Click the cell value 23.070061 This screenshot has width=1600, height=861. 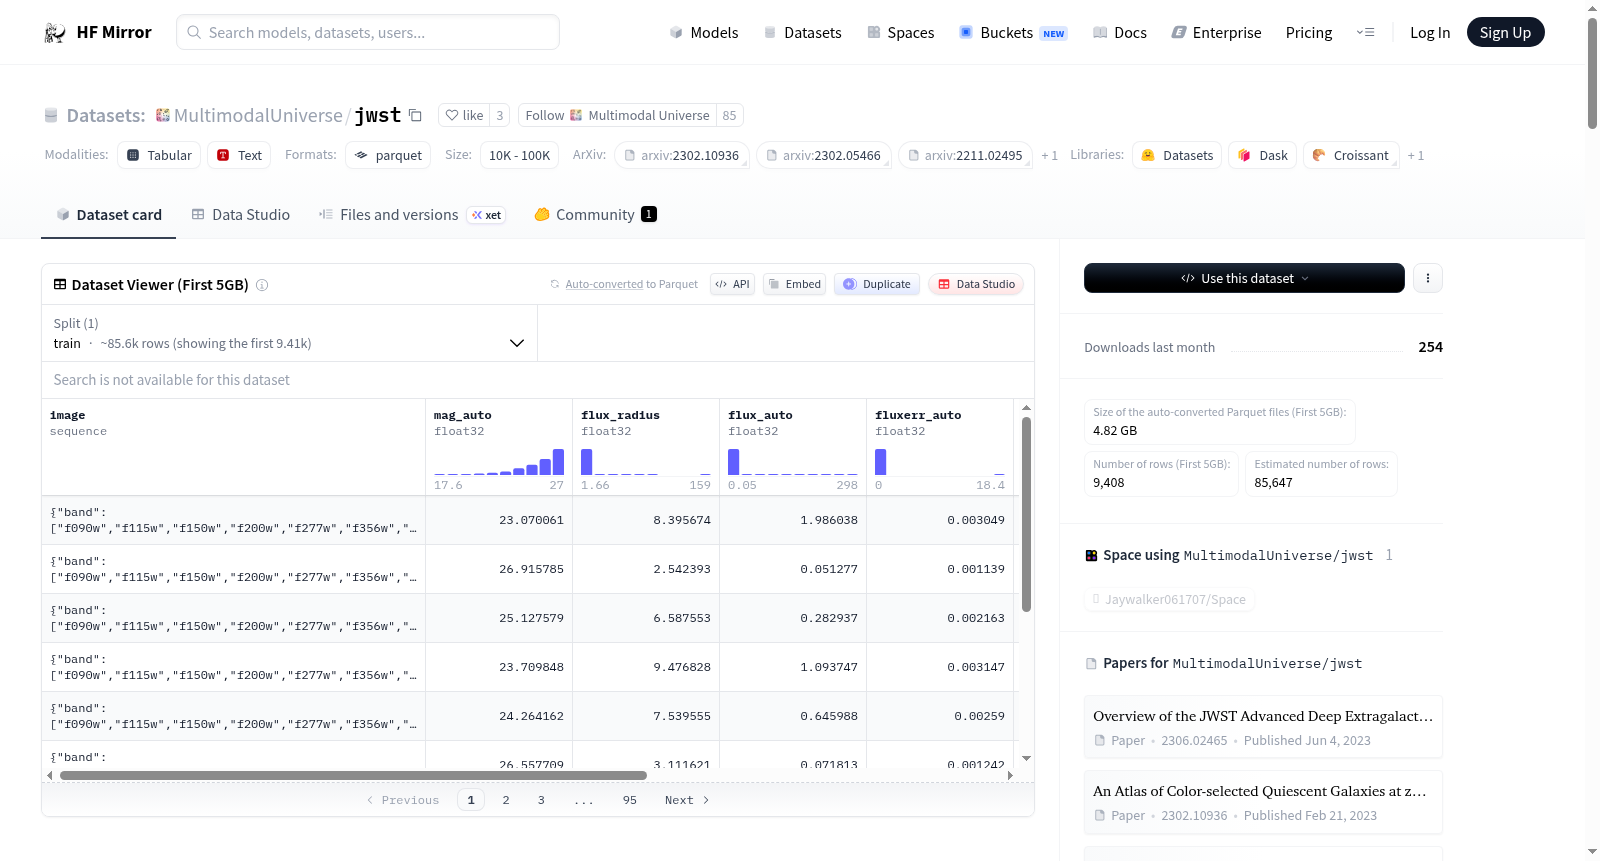[531, 520]
